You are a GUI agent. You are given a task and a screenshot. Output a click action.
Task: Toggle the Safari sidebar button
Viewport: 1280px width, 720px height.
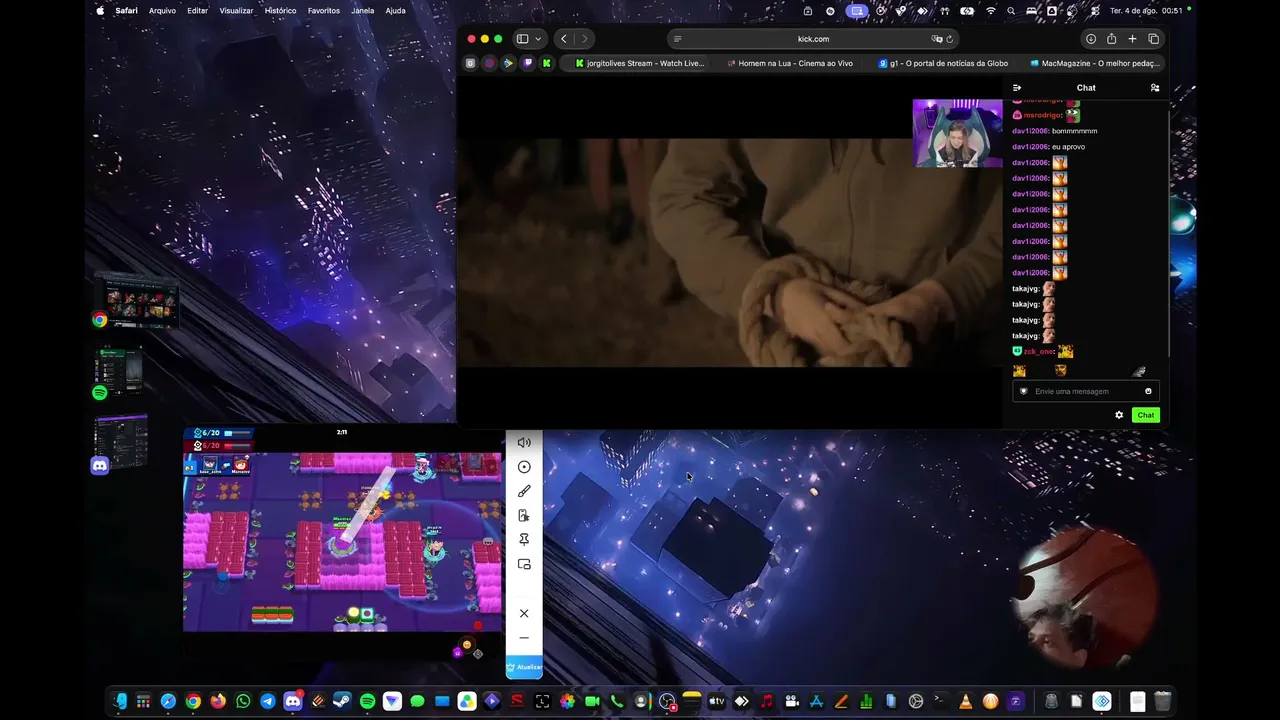click(522, 39)
